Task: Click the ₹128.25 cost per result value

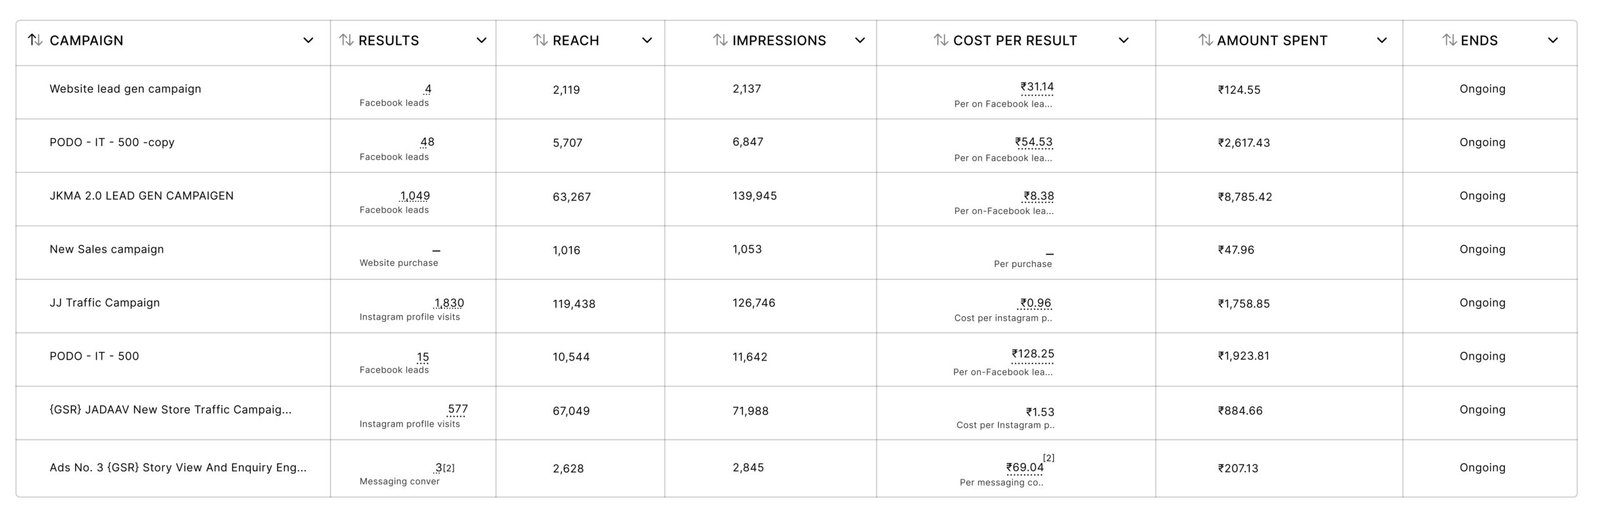Action: 1033,354
